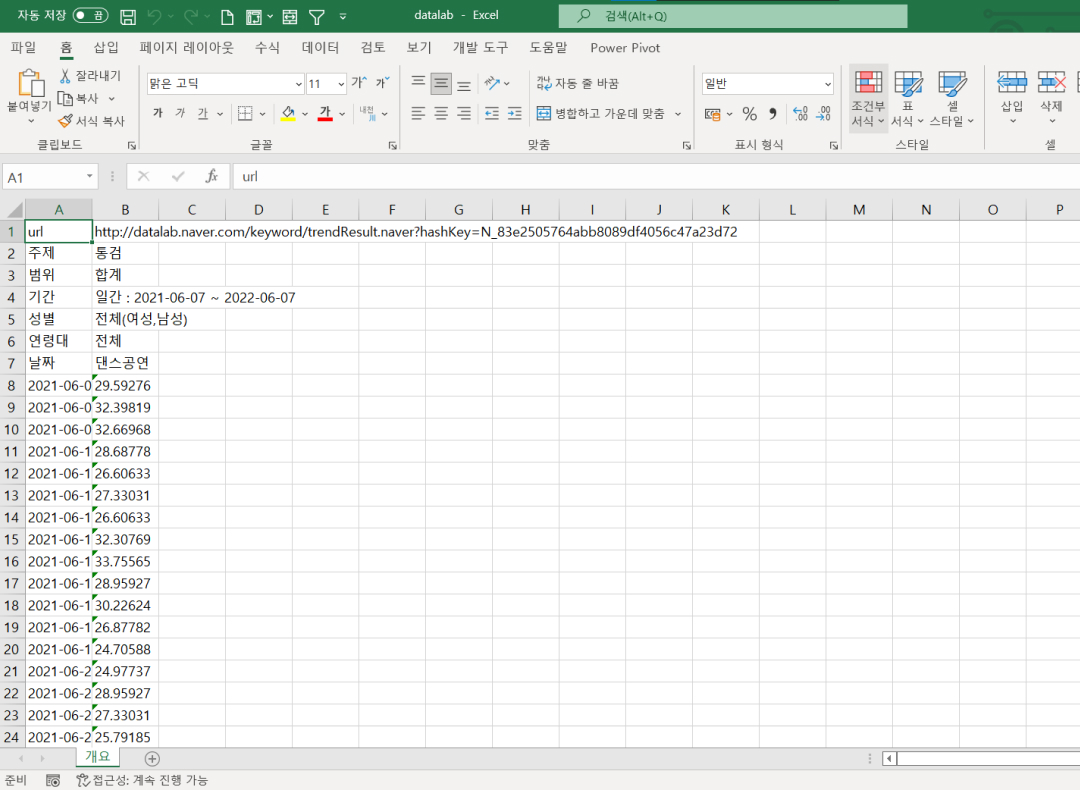Click Merge and Center (병합하고 가운데 맞춤)
1080x790 pixels.
600,114
